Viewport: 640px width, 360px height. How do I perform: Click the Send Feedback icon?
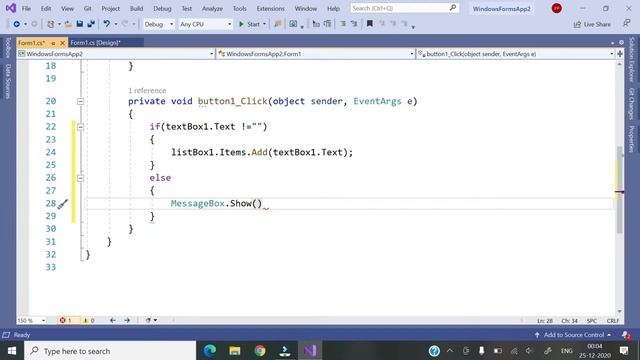click(627, 24)
